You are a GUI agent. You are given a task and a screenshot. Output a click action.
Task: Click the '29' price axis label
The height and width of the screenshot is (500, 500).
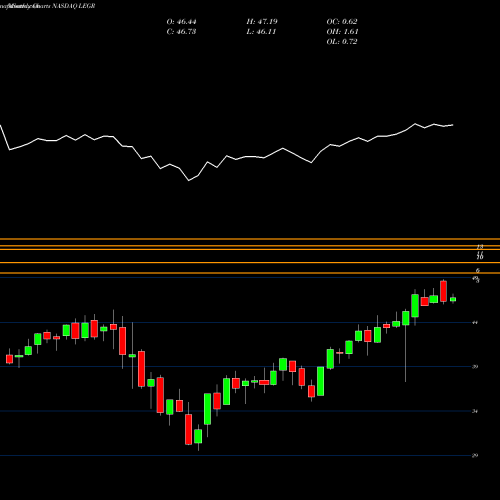(x=475, y=456)
